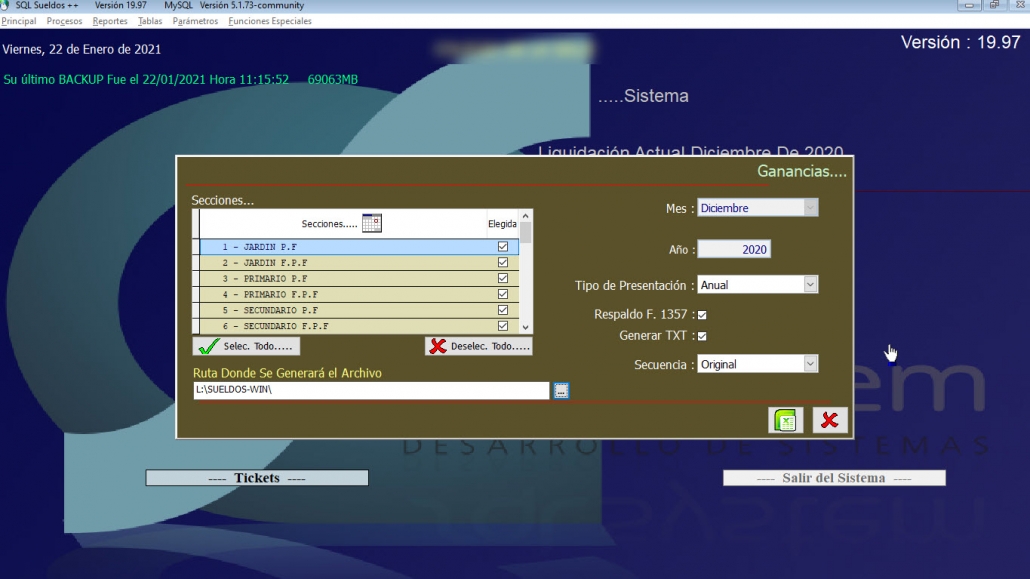This screenshot has width=1030, height=579.
Task: Open the Mes dropdown showing Diciembre
Action: (811, 208)
